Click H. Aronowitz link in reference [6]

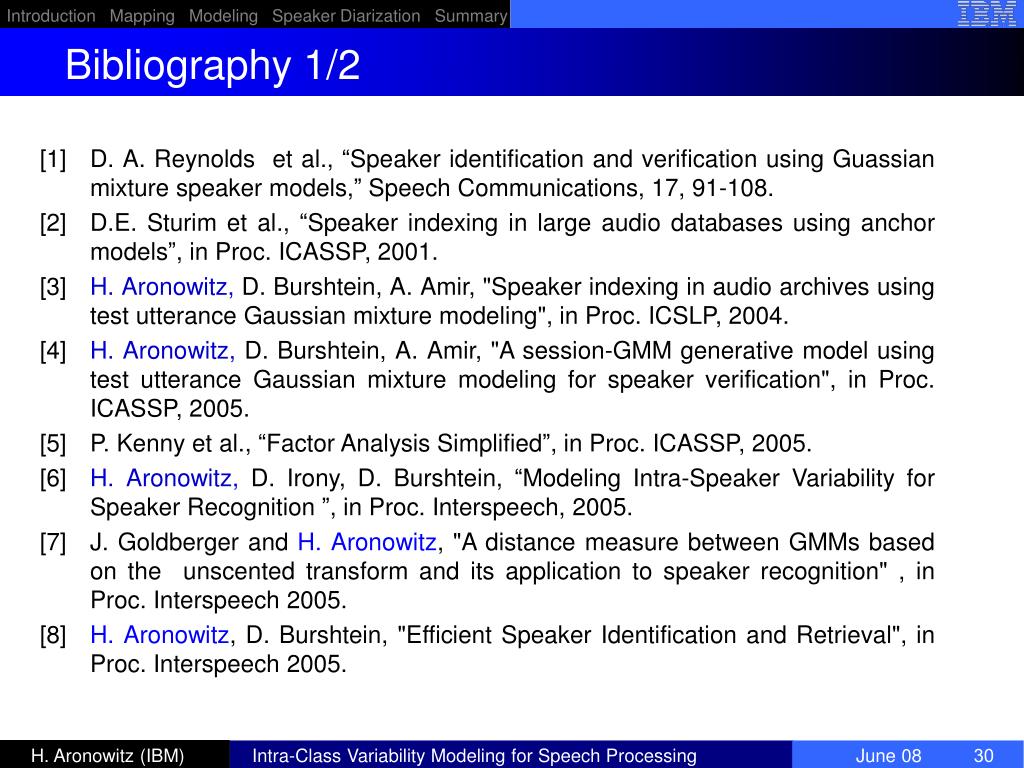pos(164,478)
